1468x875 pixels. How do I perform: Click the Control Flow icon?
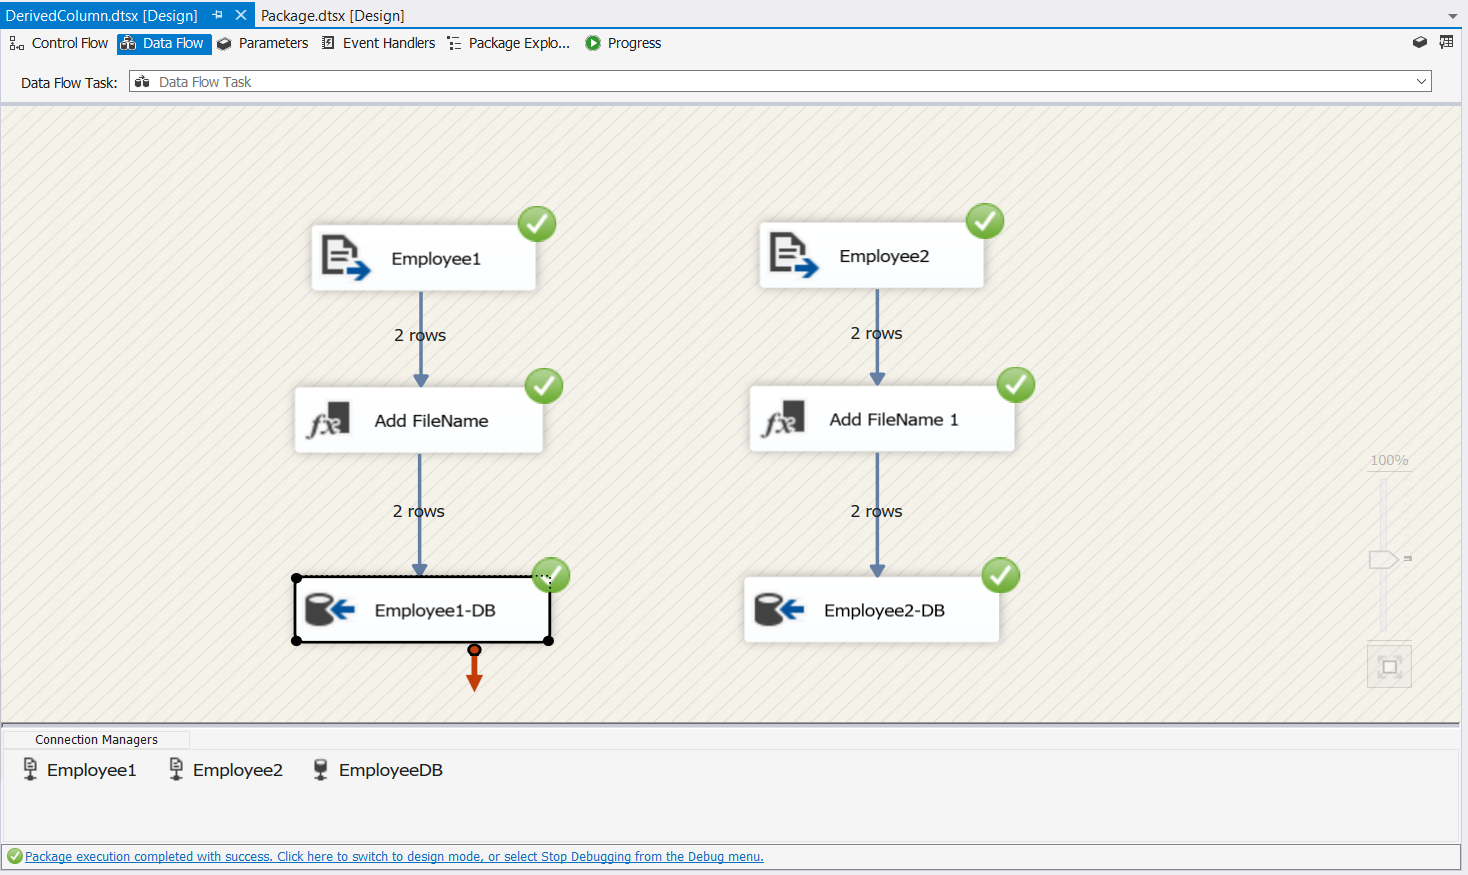(x=15, y=43)
